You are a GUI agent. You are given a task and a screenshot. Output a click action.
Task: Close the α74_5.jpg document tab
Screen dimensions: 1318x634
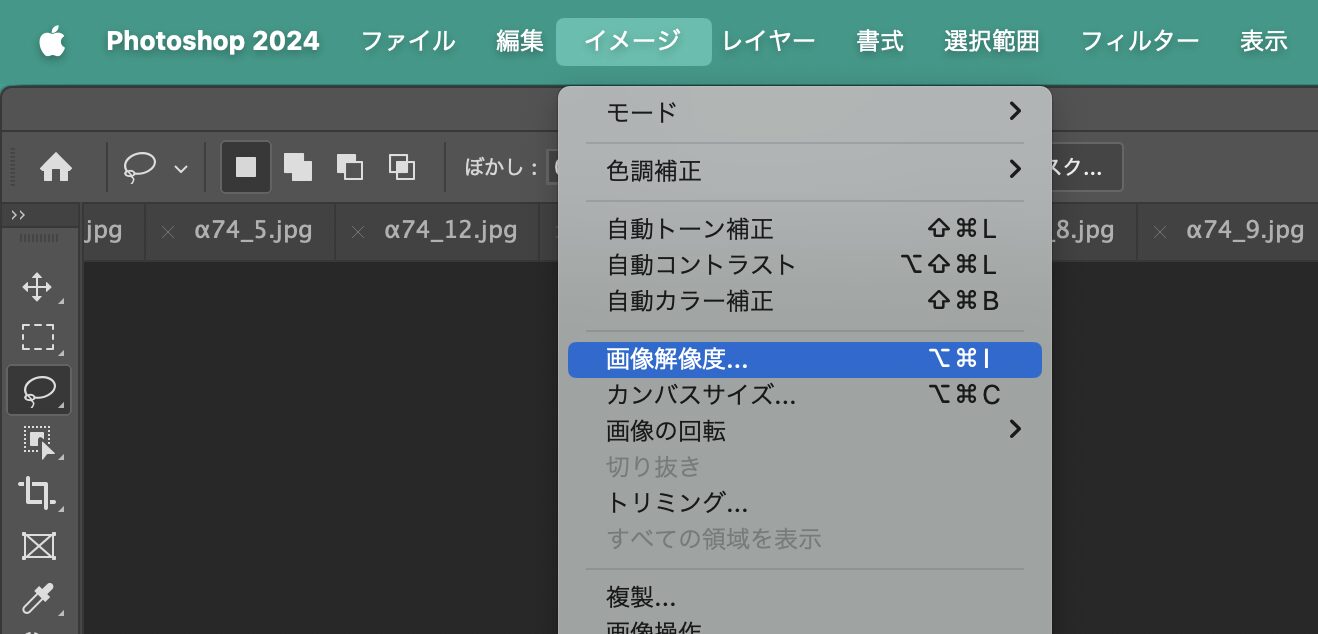coord(168,232)
